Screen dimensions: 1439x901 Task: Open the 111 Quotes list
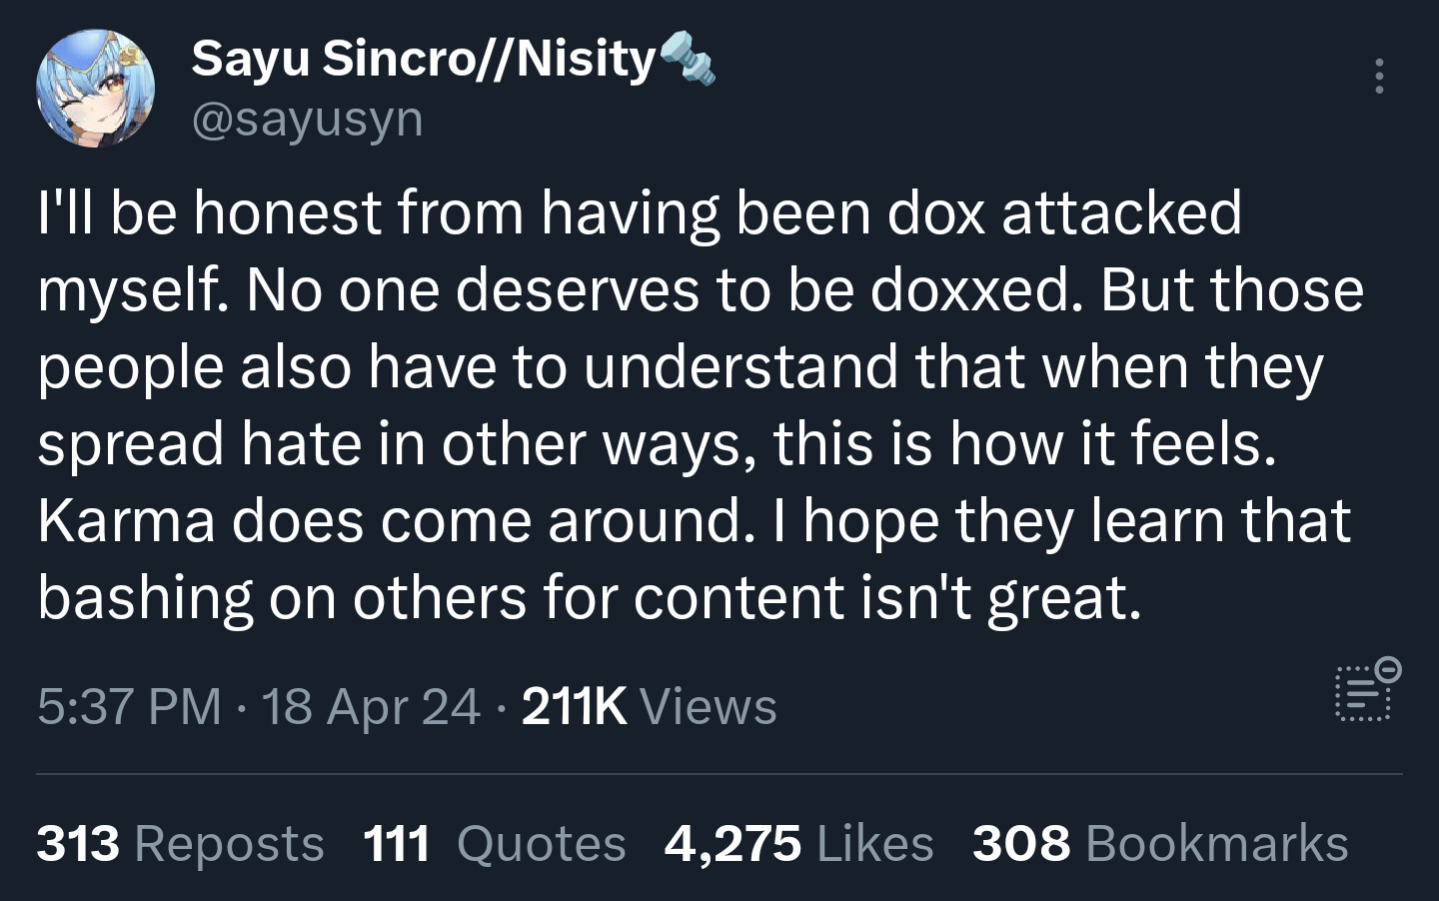coord(494,843)
